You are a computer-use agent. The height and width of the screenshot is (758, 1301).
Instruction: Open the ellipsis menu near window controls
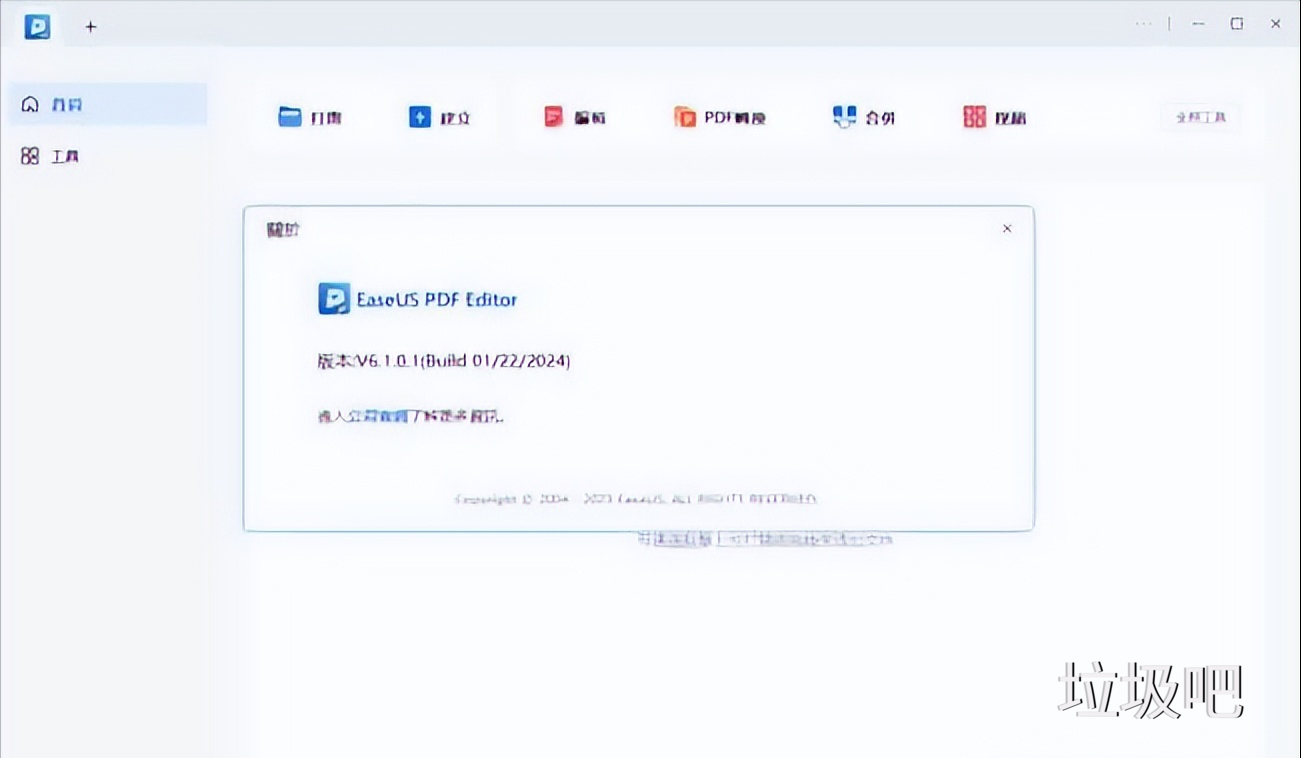pyautogui.click(x=1143, y=23)
